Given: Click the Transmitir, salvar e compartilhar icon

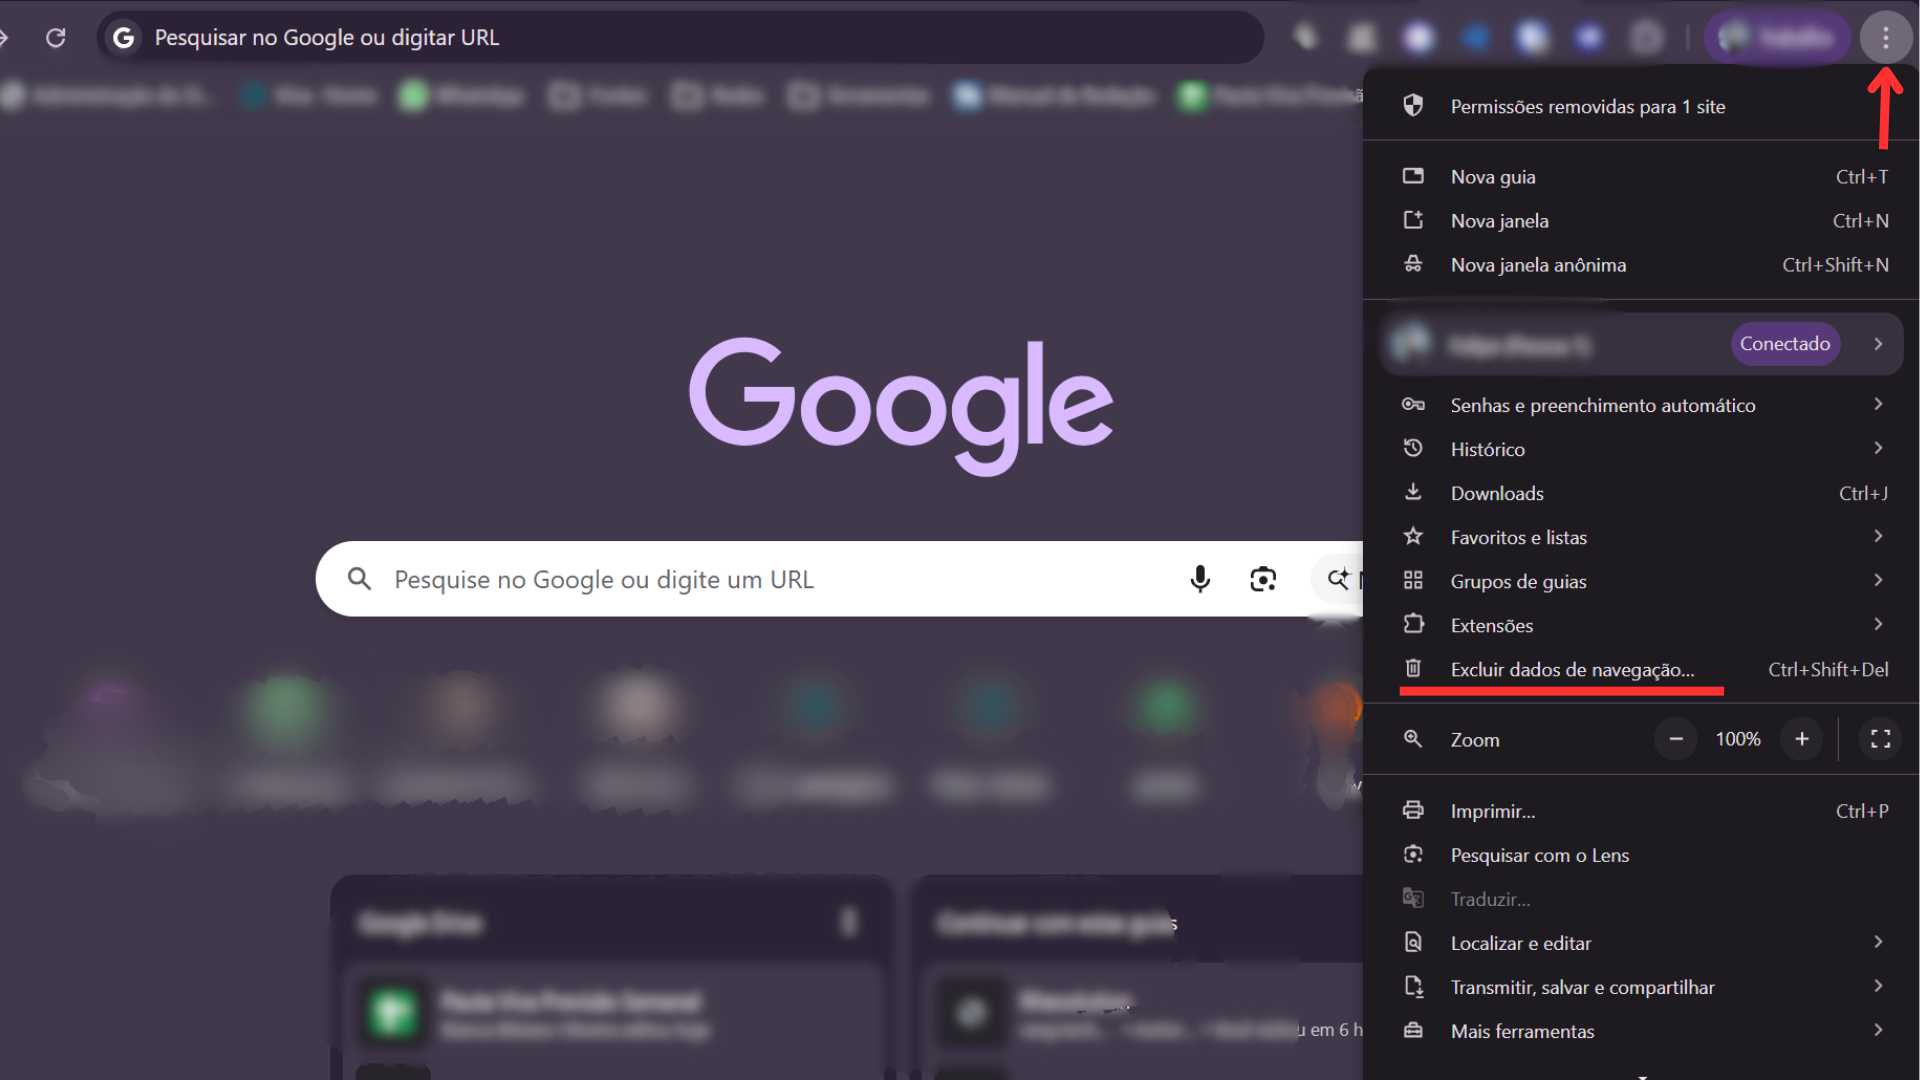Looking at the screenshot, I should (1413, 986).
